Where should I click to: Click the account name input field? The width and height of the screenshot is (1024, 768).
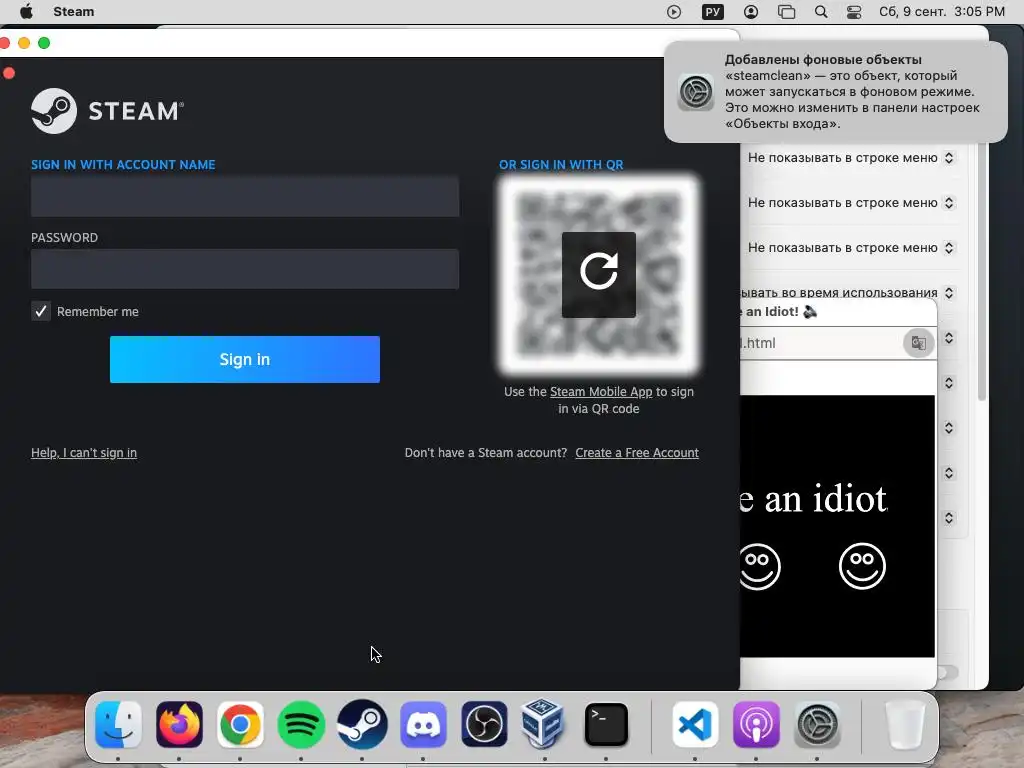pos(245,196)
